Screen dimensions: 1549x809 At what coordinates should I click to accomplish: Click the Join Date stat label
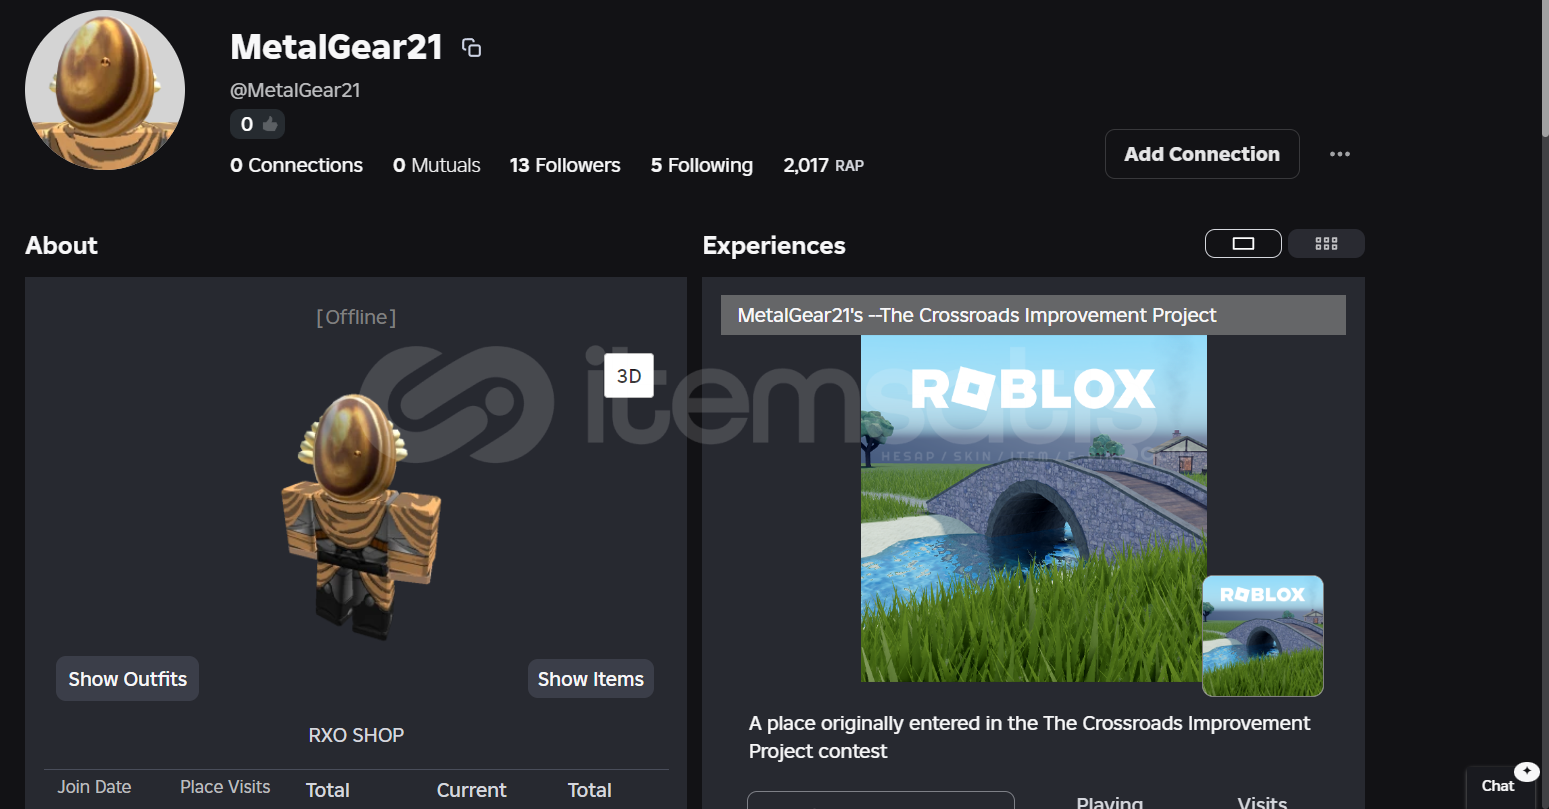(x=94, y=787)
